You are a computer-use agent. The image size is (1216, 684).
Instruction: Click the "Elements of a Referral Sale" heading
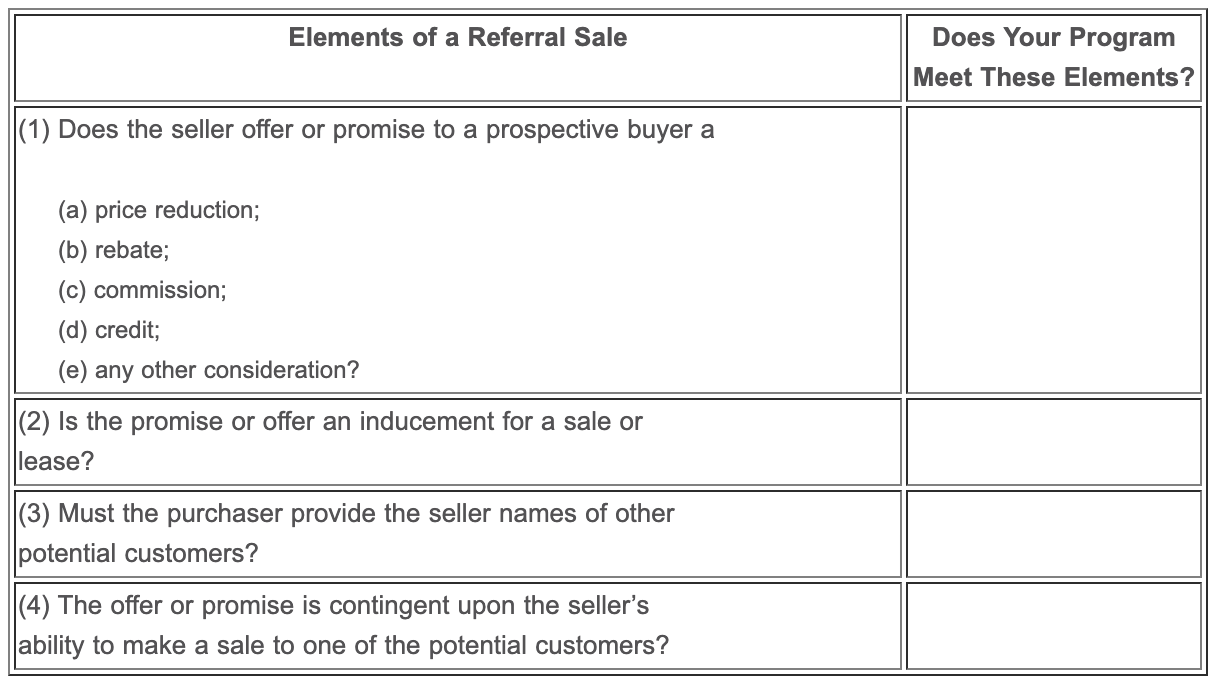(458, 38)
